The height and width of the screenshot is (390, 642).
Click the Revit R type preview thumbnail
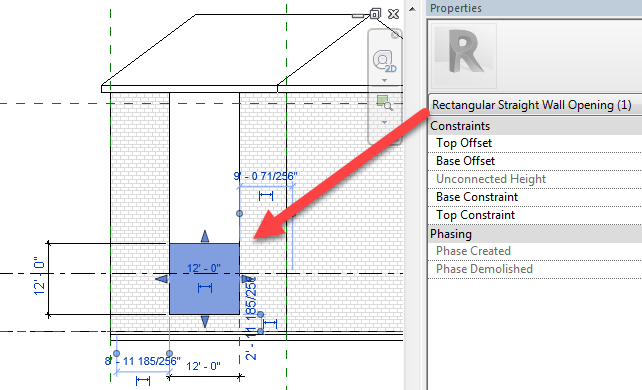point(464,56)
